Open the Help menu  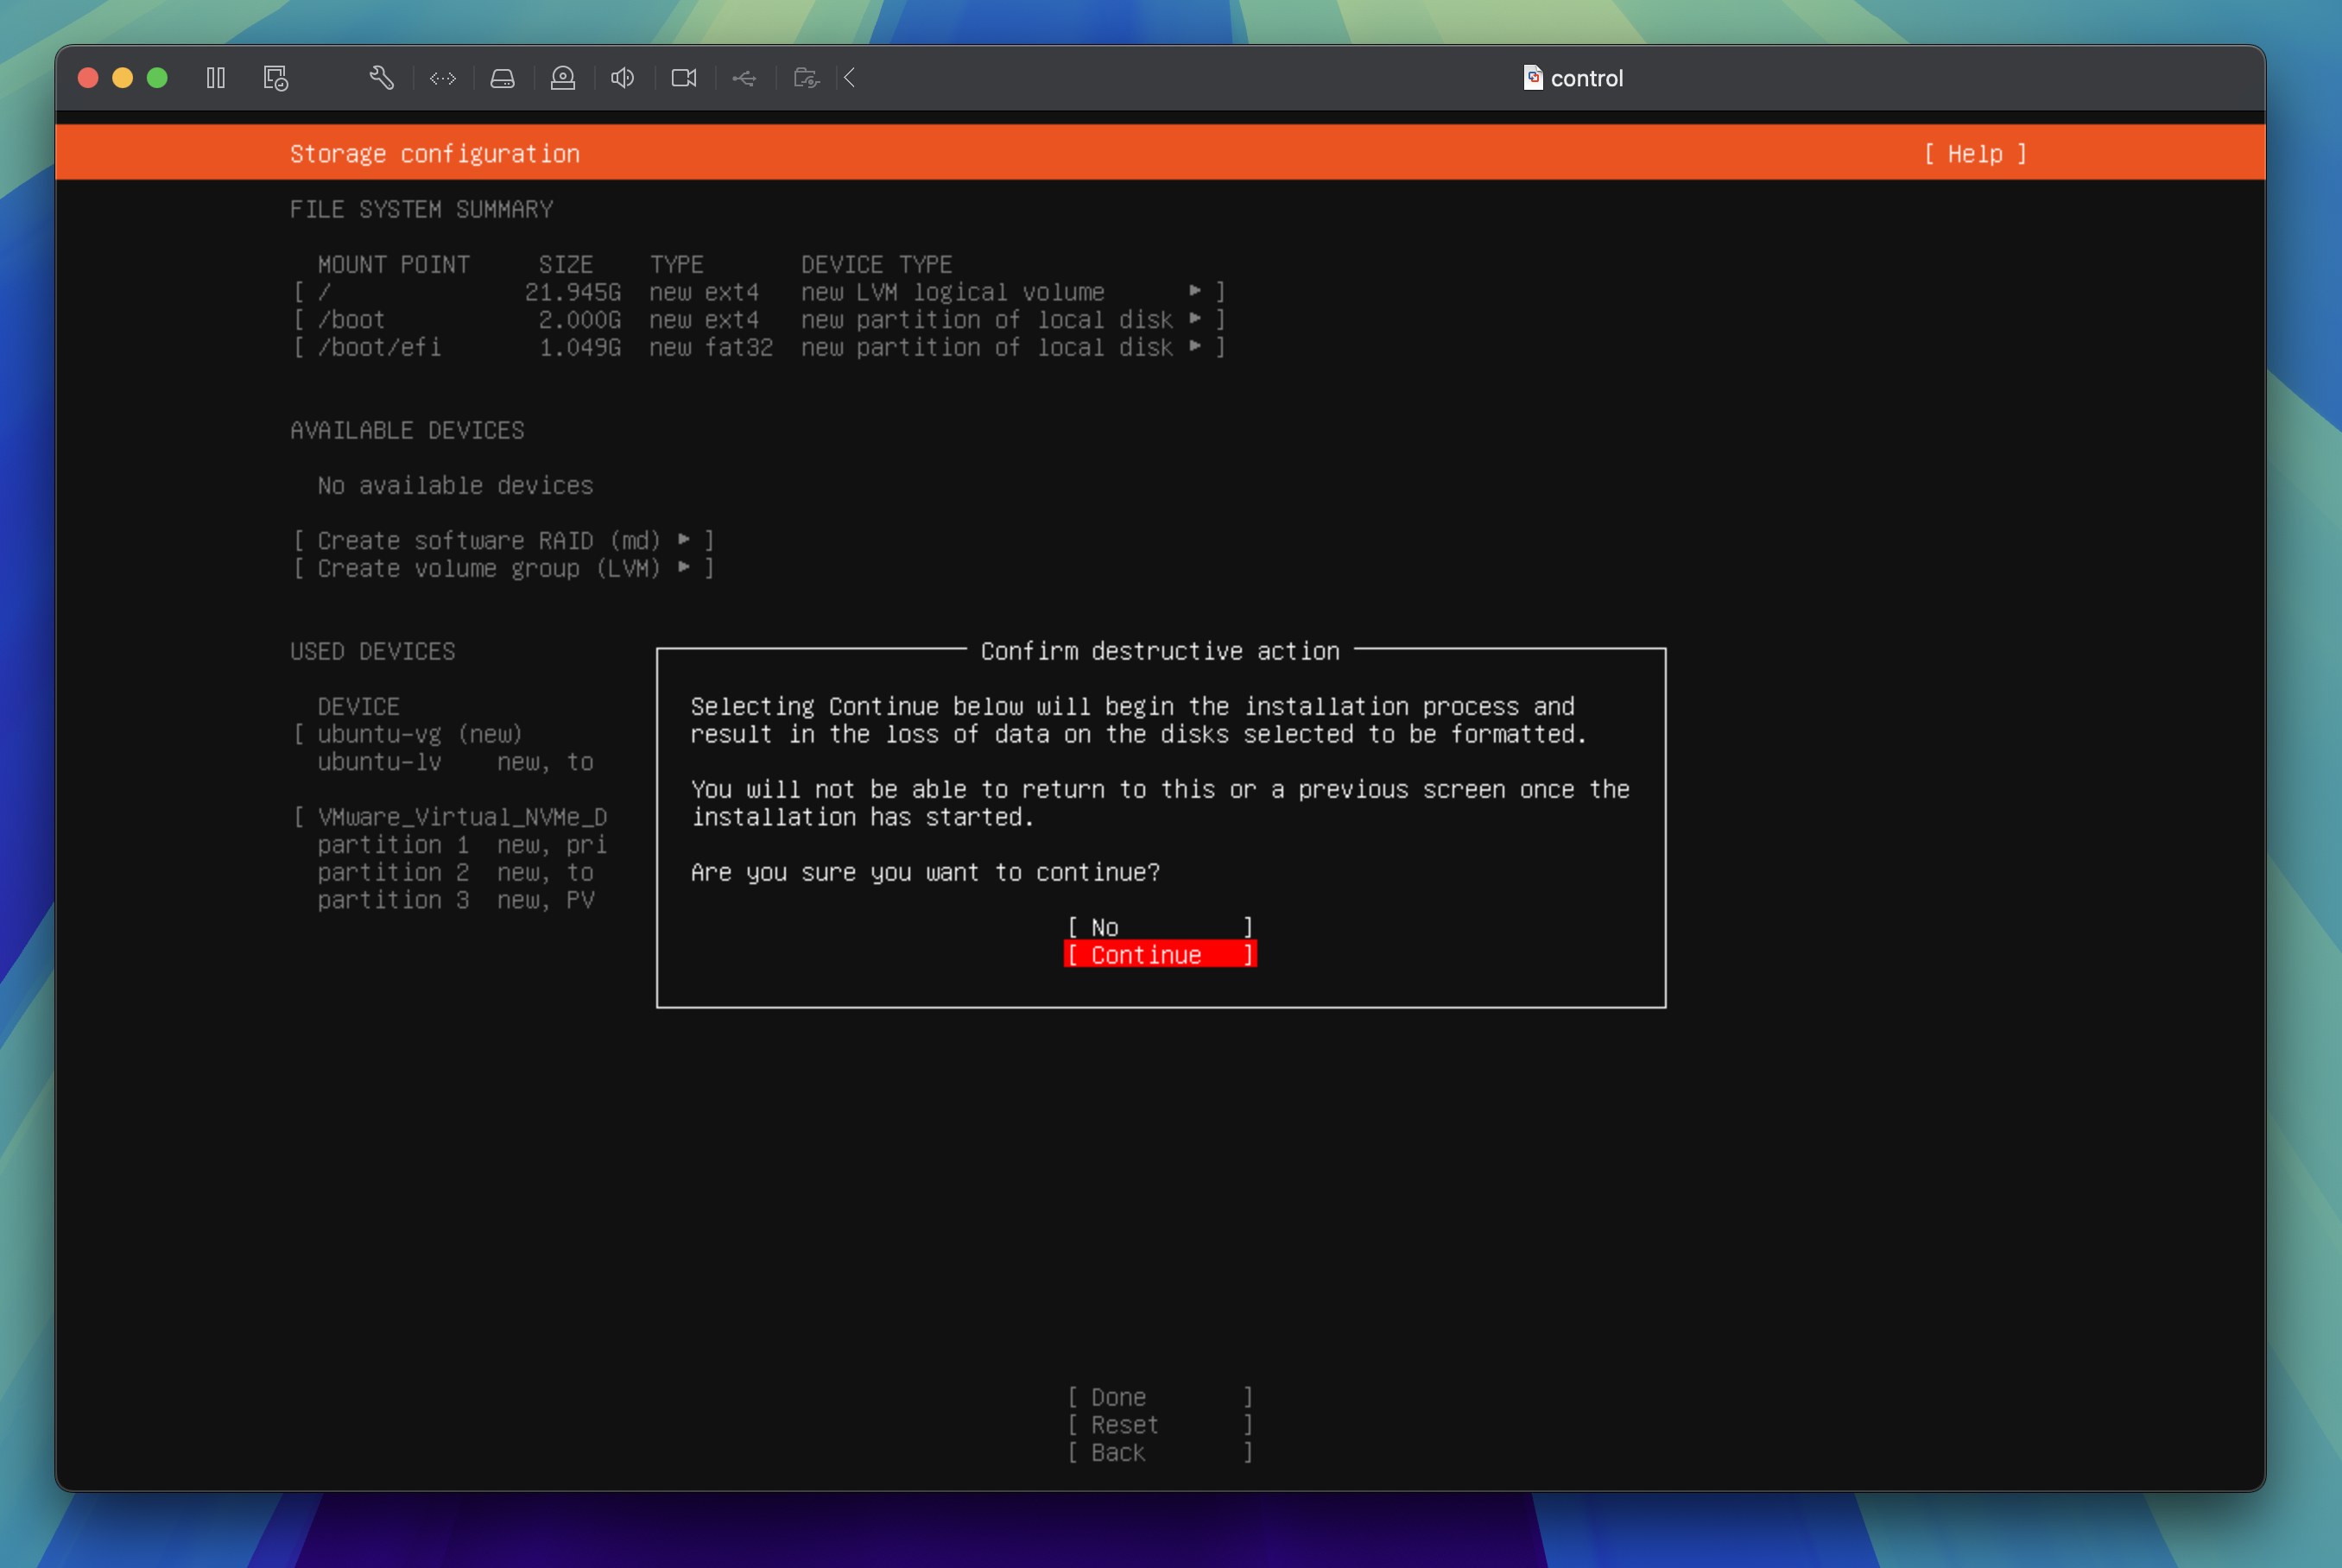click(1975, 153)
